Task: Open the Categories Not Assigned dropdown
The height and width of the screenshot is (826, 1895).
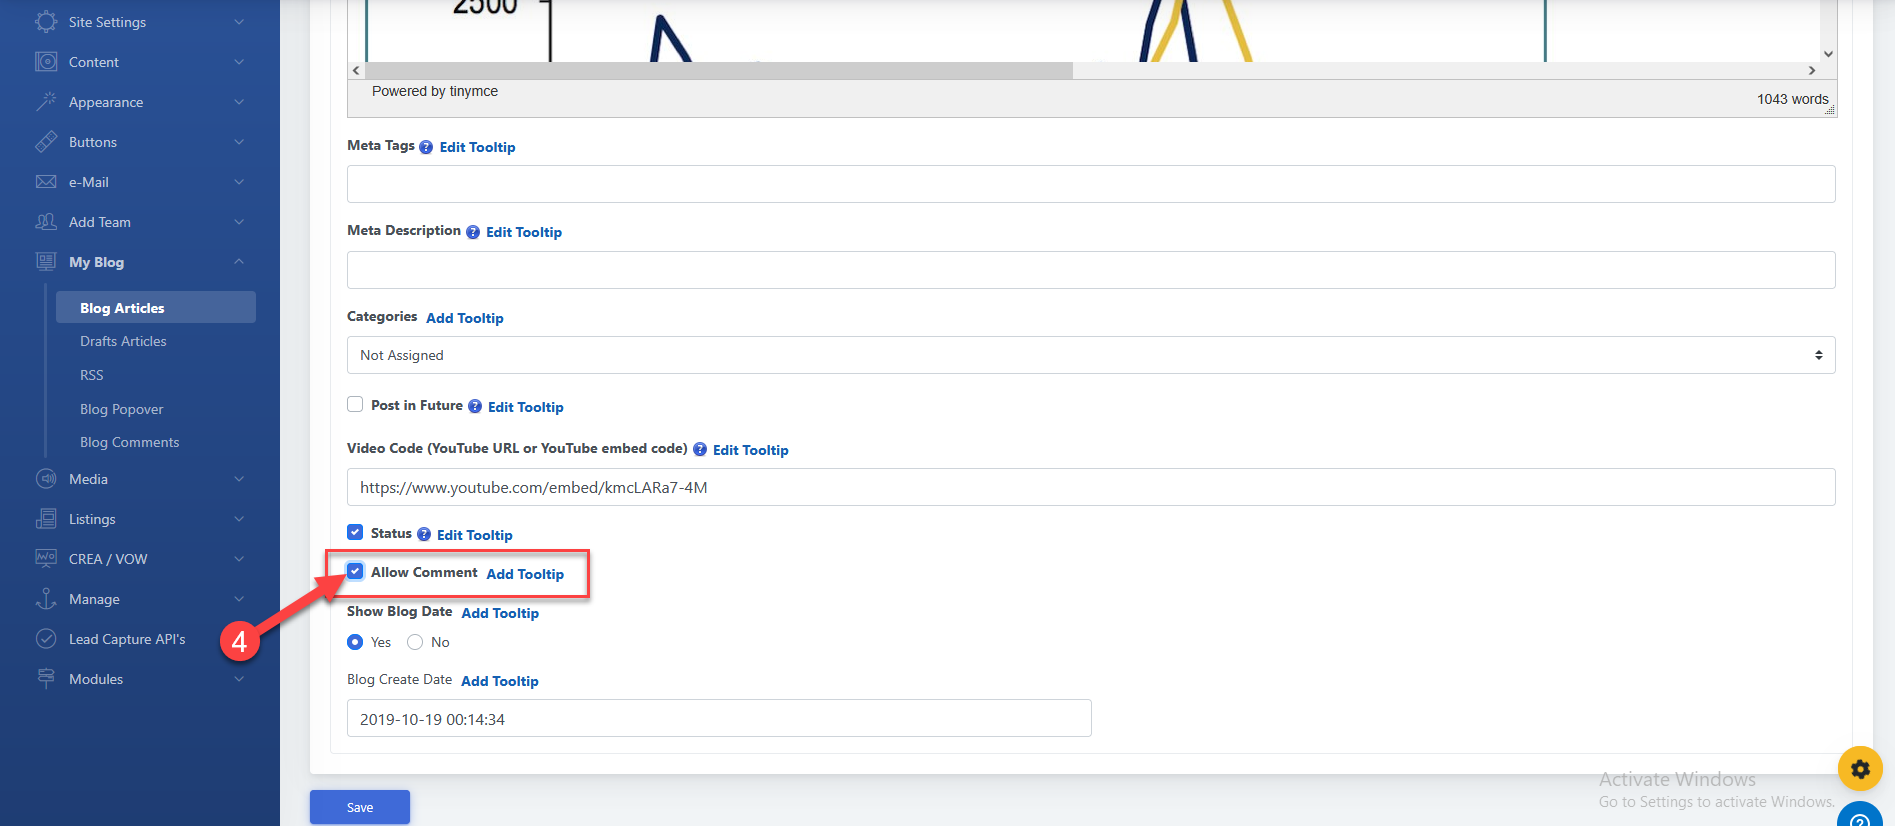Action: (x=1090, y=355)
